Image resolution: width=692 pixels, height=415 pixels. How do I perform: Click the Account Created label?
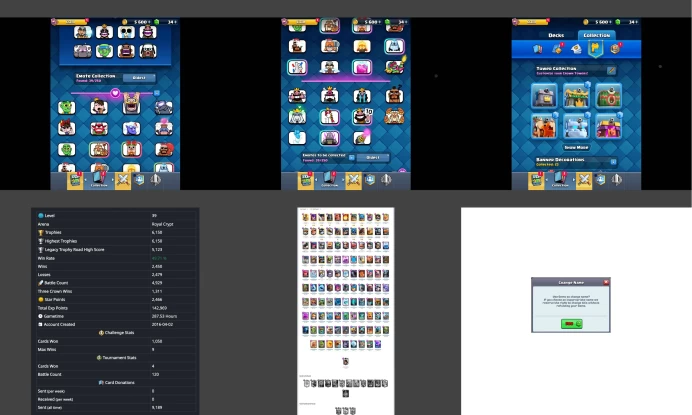click(59, 324)
